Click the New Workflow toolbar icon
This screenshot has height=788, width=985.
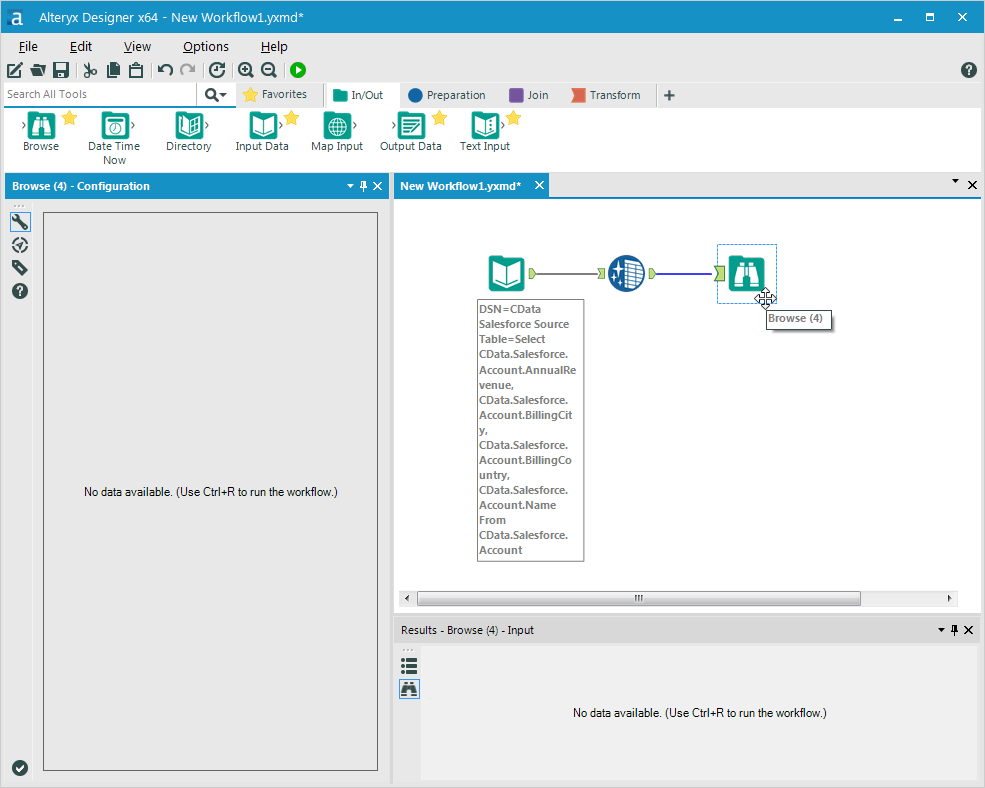[x=14, y=70]
